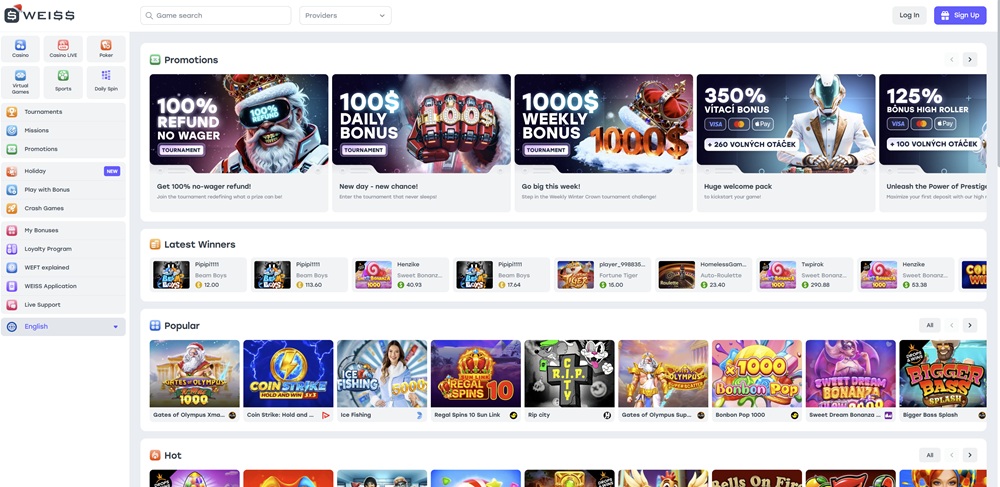Open the Casino category icon
Viewport: 1000px width, 487px height.
(x=20, y=48)
